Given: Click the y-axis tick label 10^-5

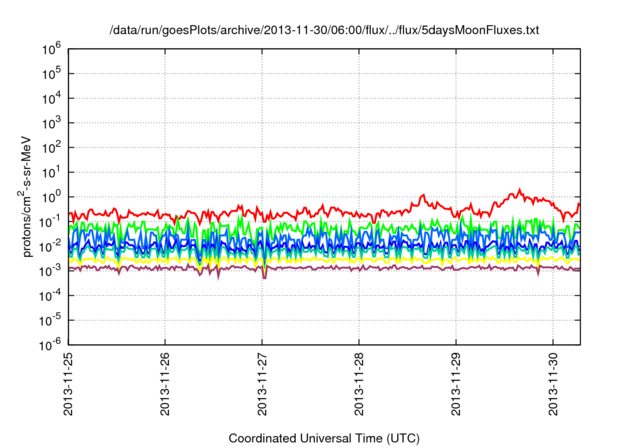Looking at the screenshot, I should (x=50, y=321).
